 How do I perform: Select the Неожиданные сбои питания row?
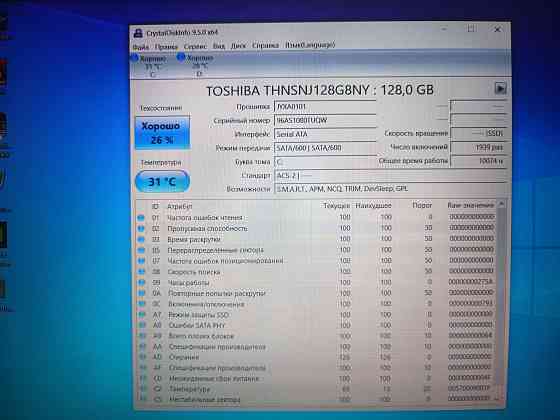pos(317,378)
